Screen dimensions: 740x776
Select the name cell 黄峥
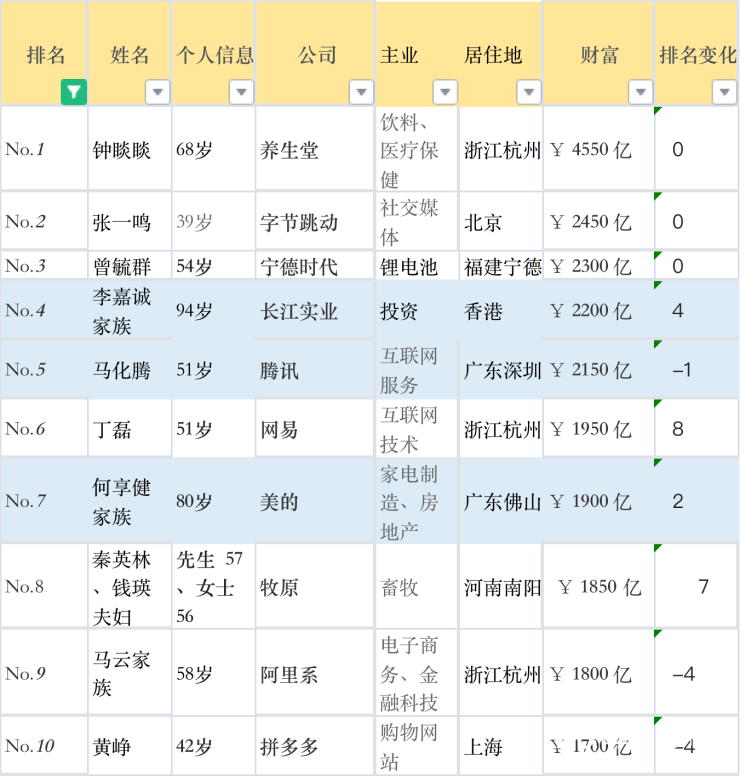[130, 745]
